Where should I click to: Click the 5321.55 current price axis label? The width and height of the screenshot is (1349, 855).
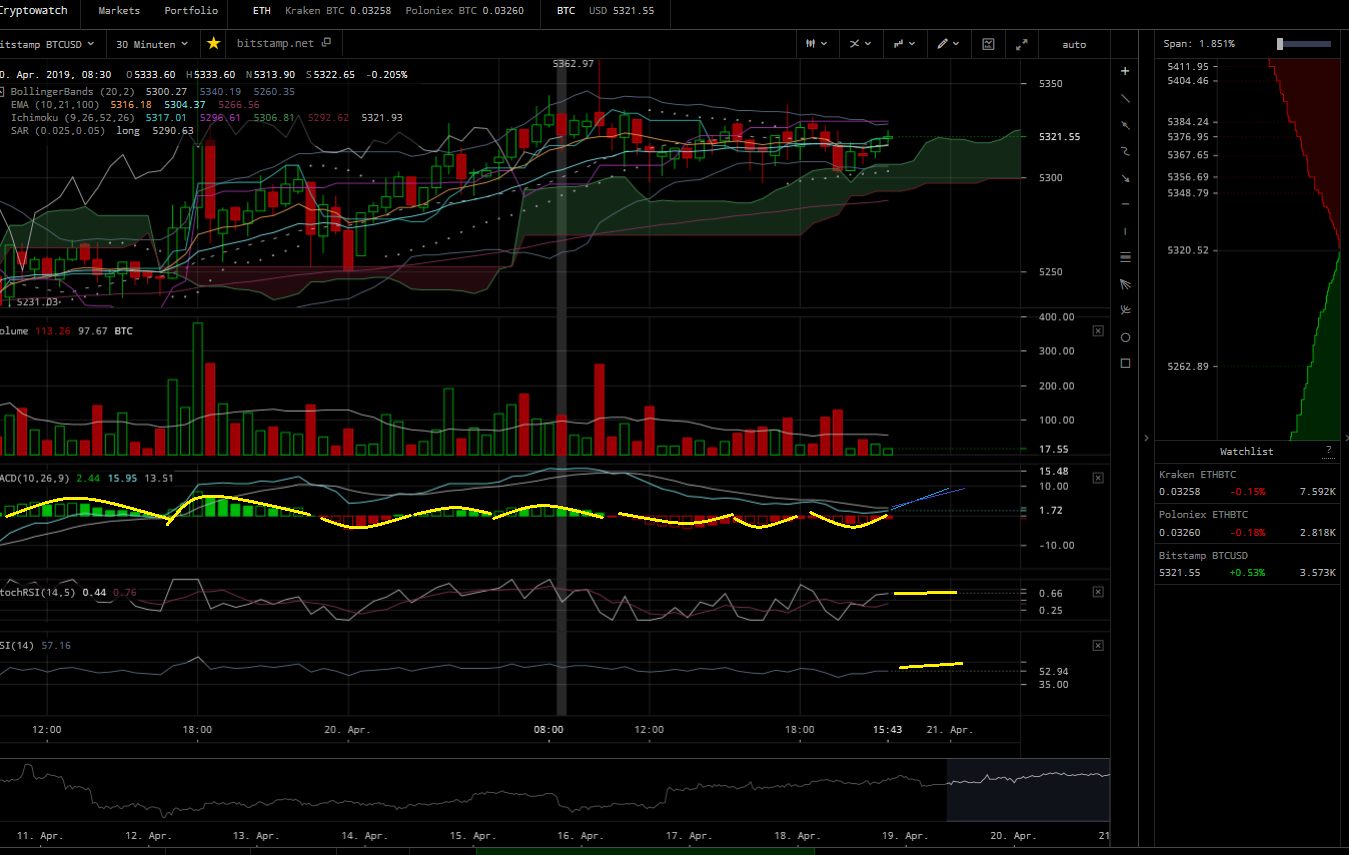click(x=1059, y=137)
